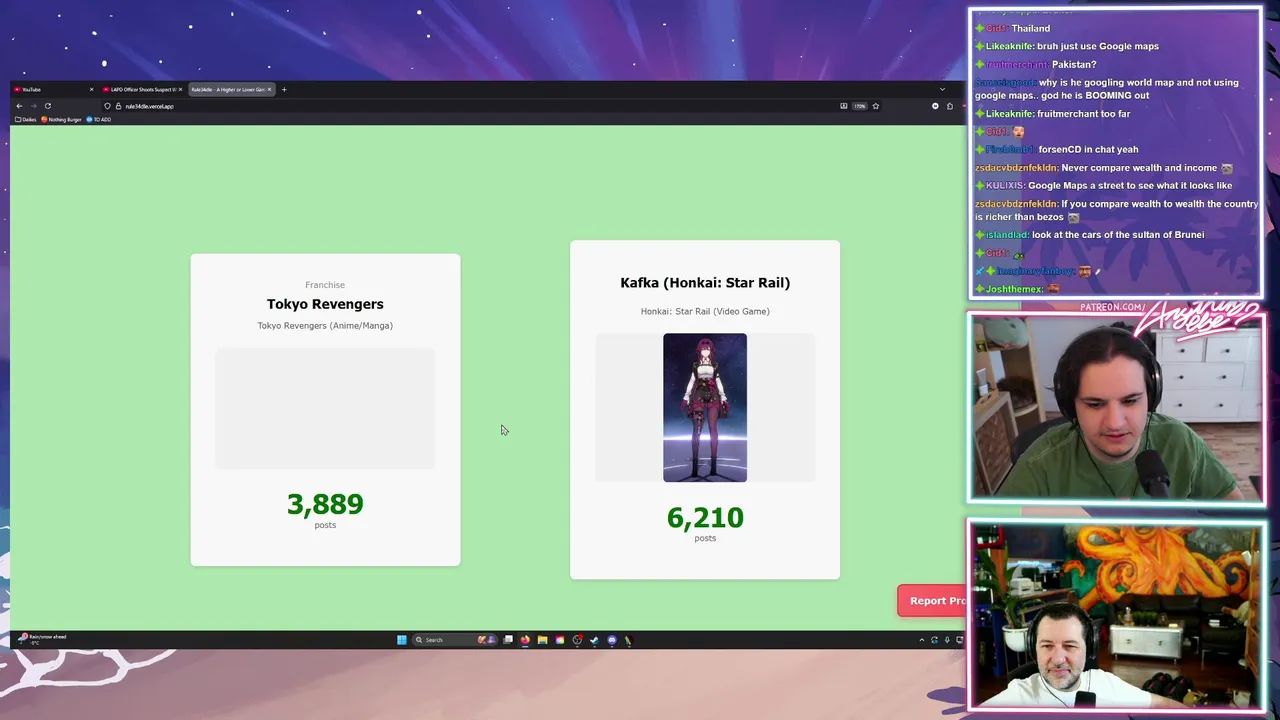Open the extensions icon in browser toolbar
The image size is (1280, 720).
pyautogui.click(x=949, y=106)
